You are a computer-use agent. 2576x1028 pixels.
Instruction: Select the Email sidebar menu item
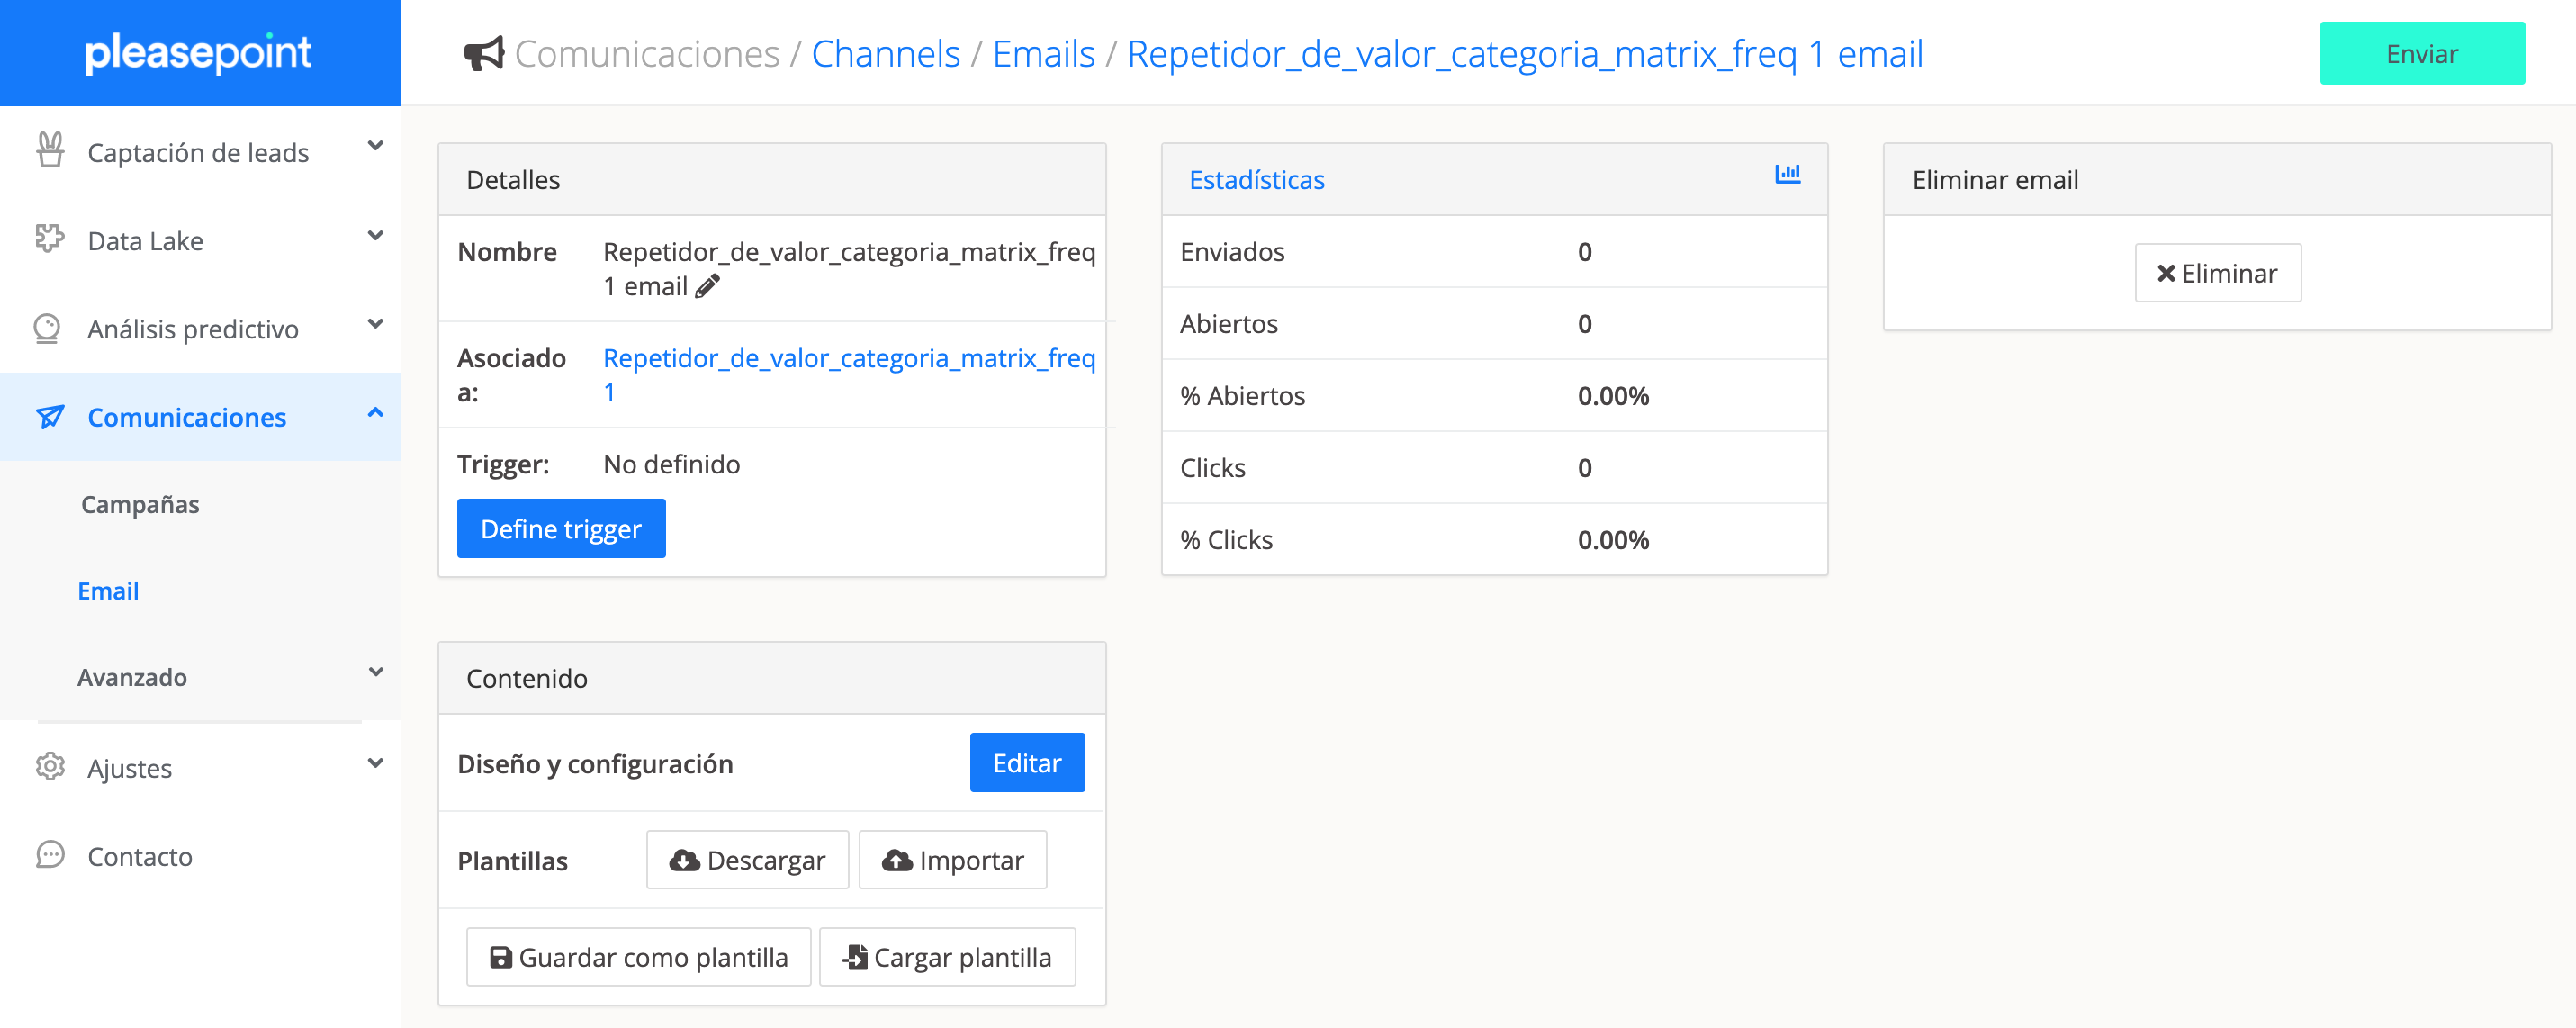(x=108, y=591)
